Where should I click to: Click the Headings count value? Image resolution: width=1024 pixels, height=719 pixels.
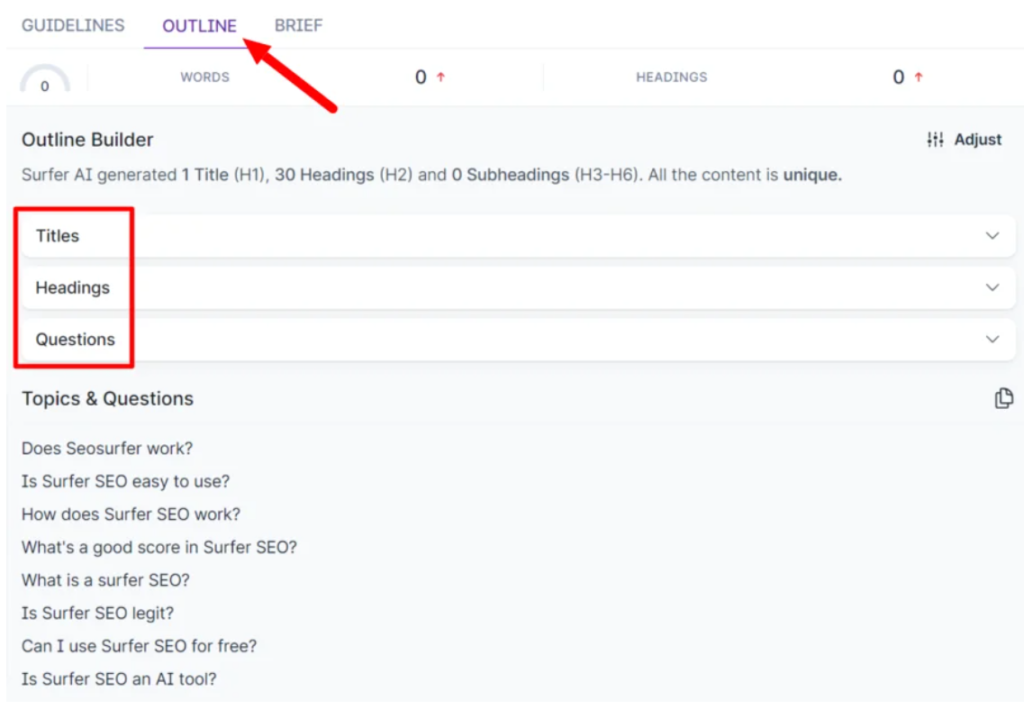tap(899, 77)
